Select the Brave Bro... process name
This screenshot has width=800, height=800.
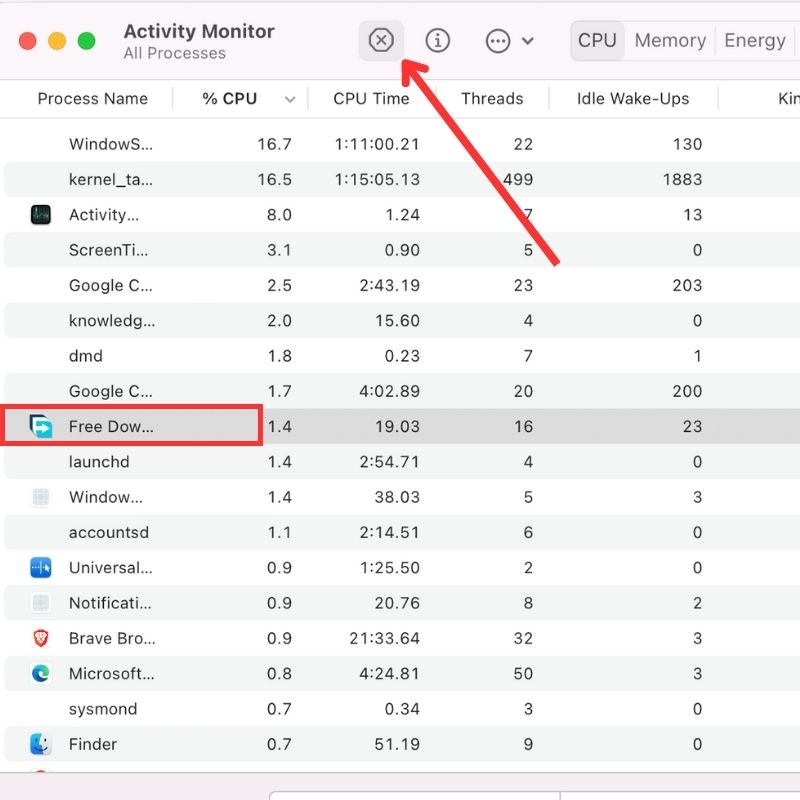112,638
